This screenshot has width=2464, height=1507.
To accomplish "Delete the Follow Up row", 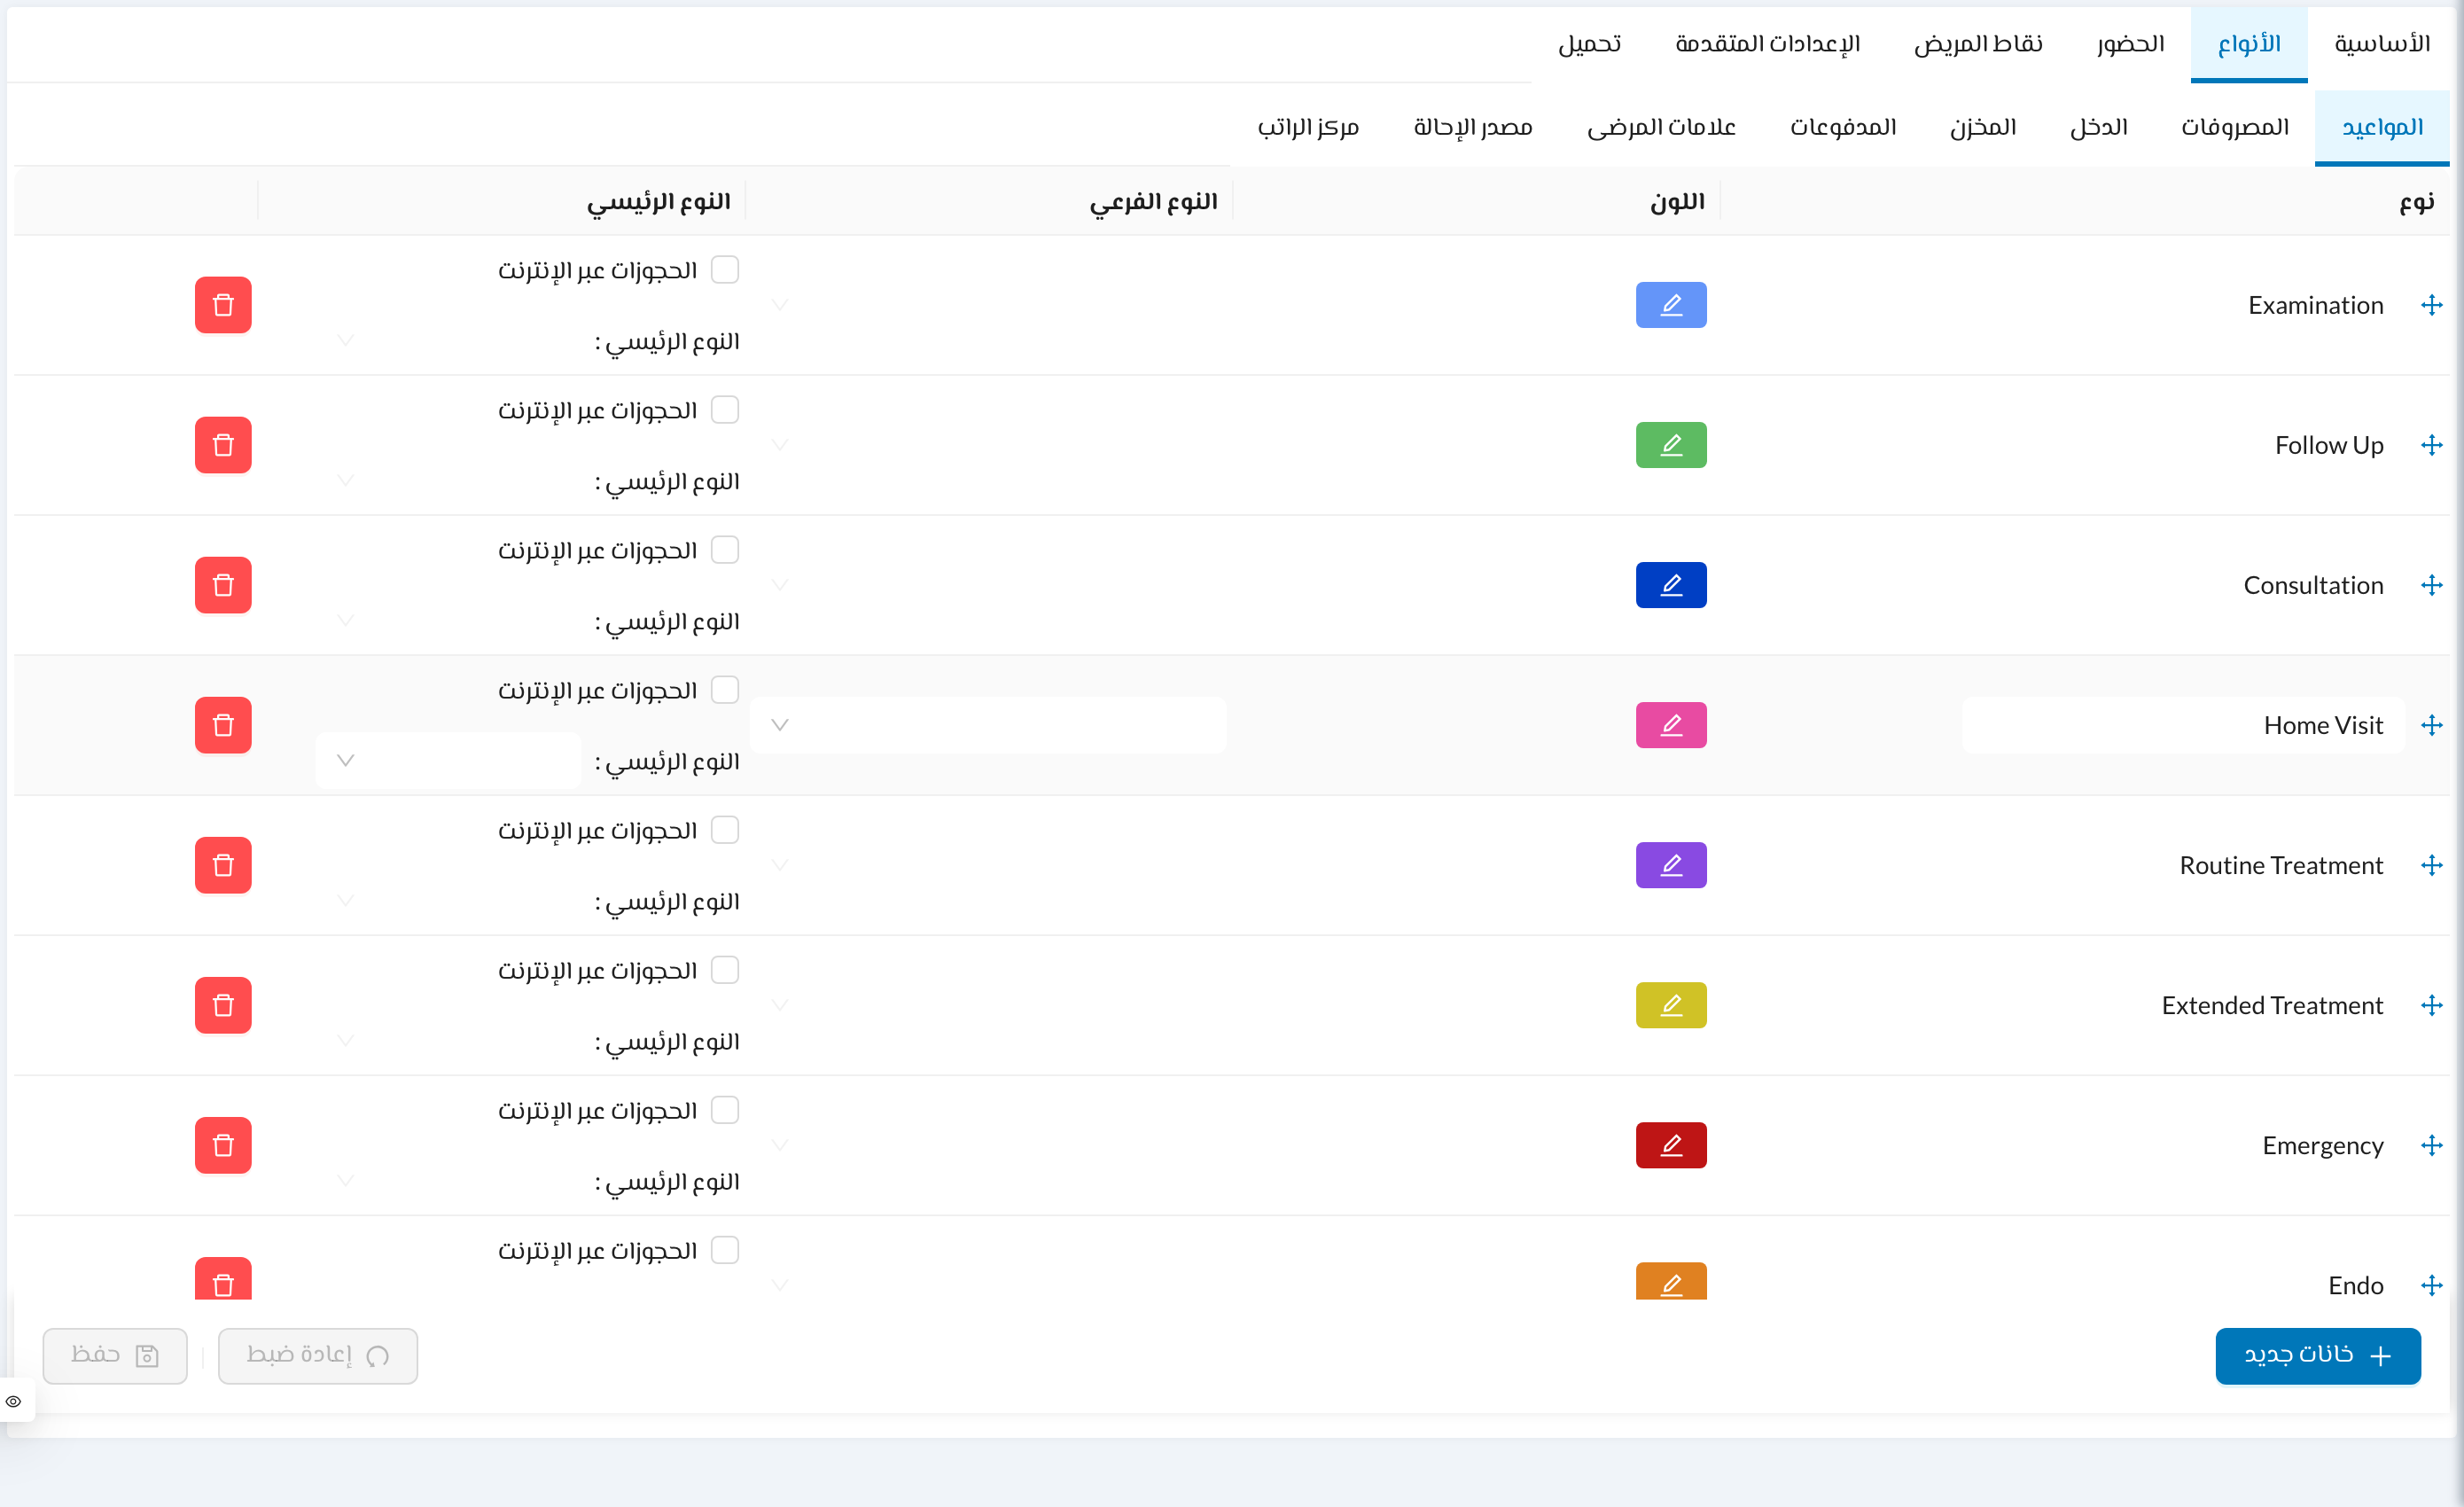I will pyautogui.click(x=223, y=445).
